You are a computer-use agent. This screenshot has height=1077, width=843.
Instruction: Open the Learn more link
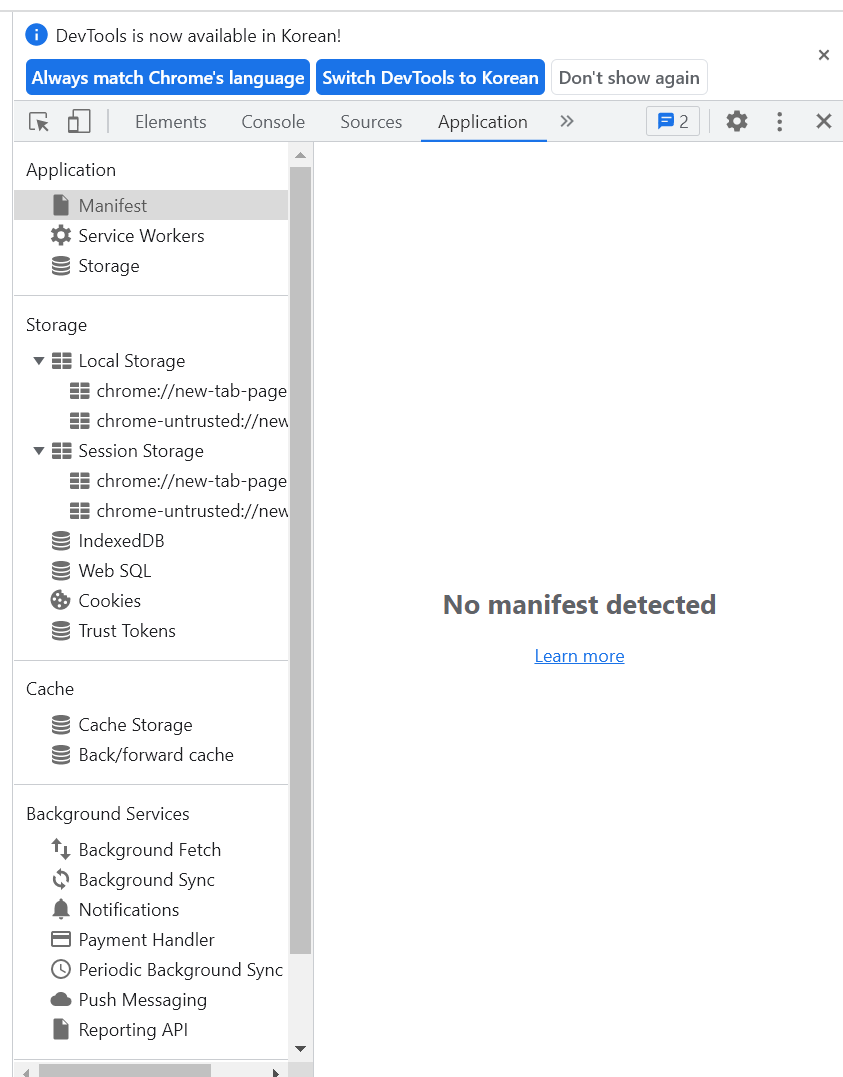point(579,656)
